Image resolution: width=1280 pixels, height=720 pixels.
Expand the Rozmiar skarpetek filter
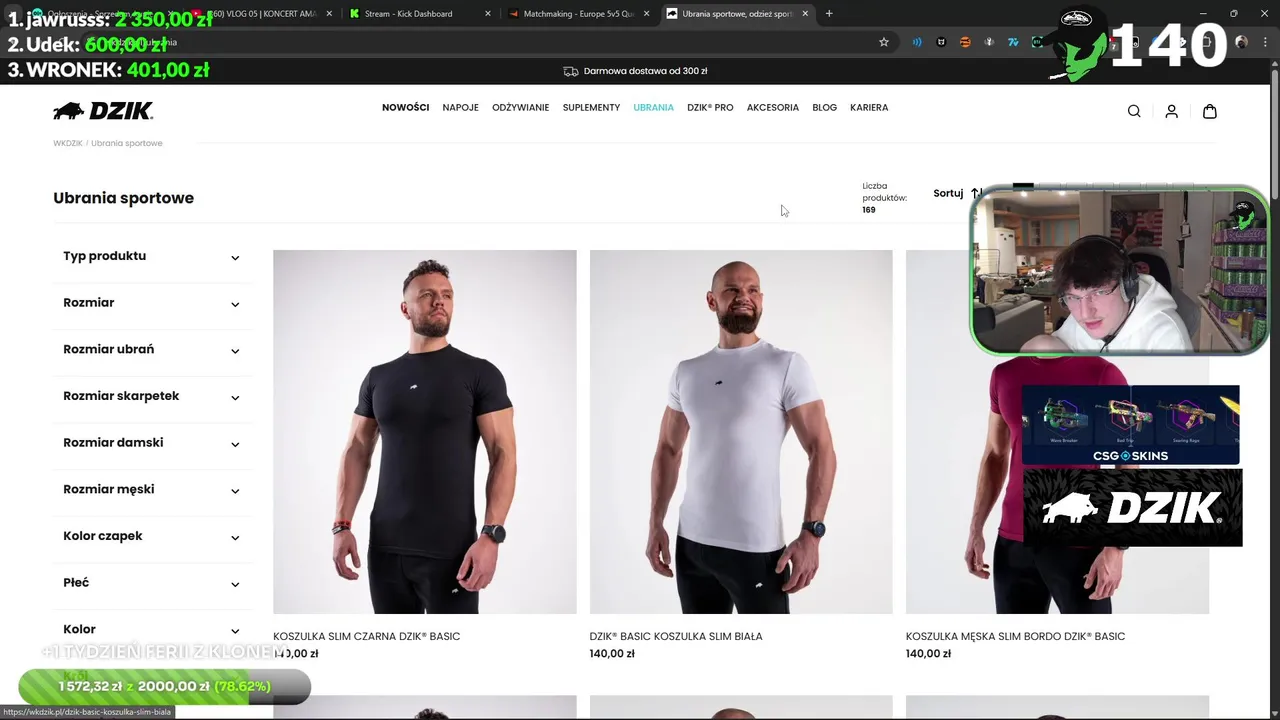(152, 396)
